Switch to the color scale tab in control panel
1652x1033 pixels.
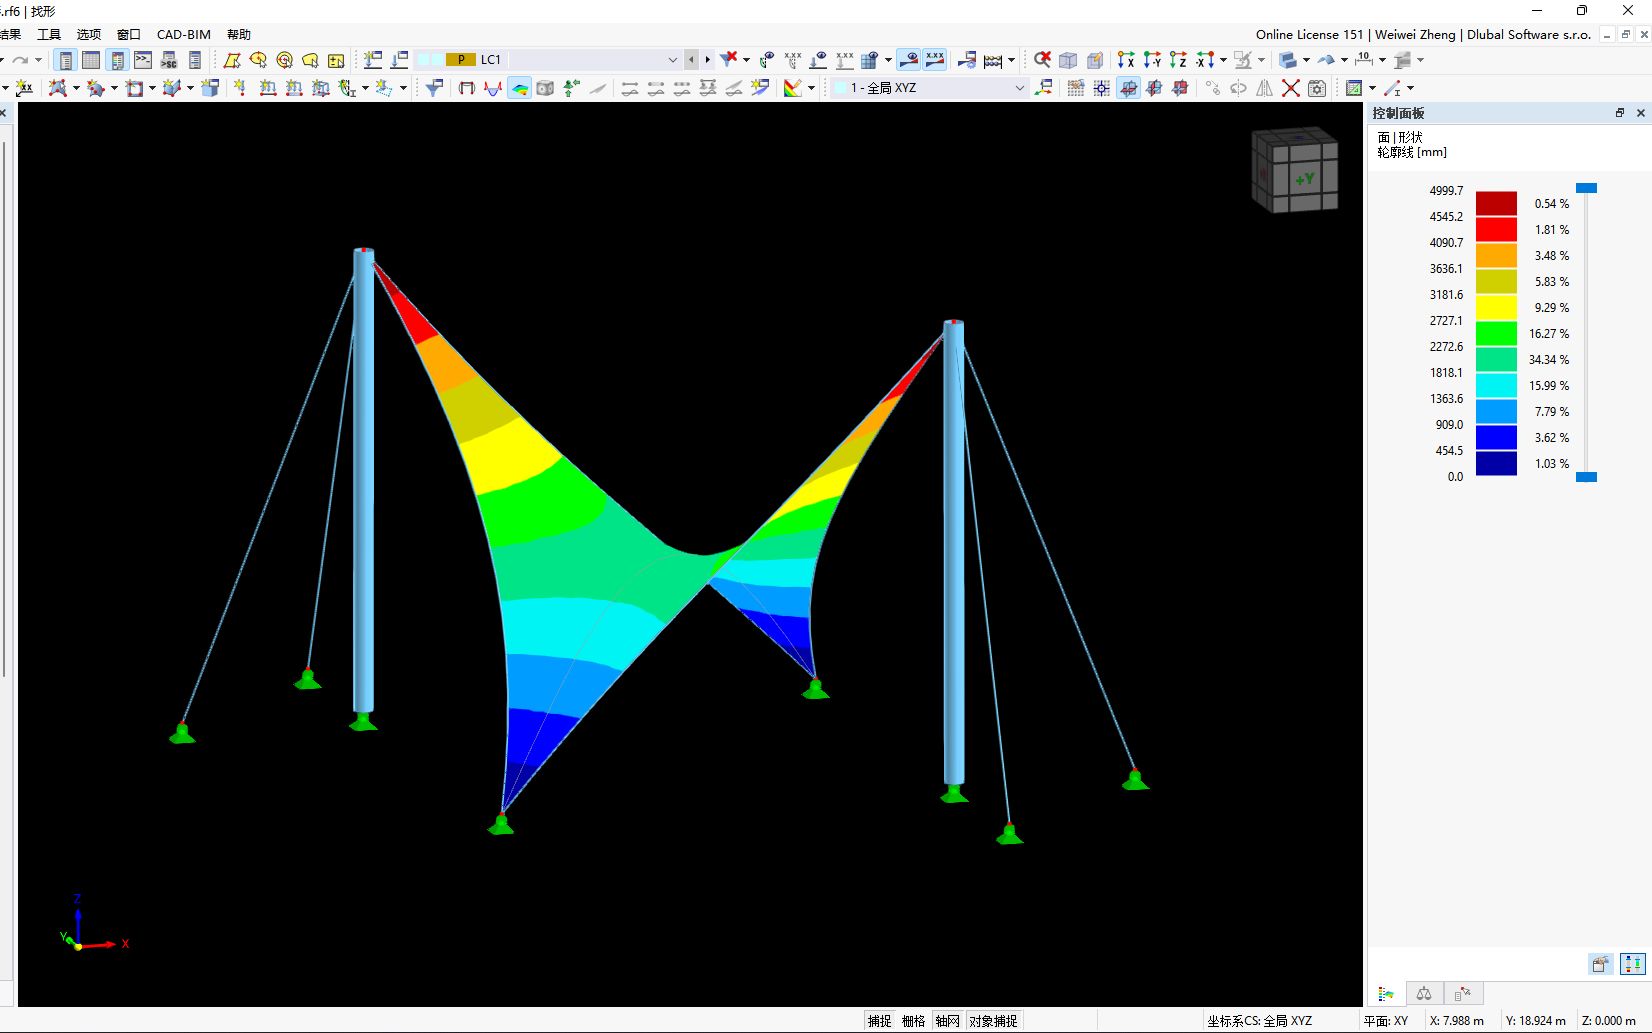(x=1386, y=994)
